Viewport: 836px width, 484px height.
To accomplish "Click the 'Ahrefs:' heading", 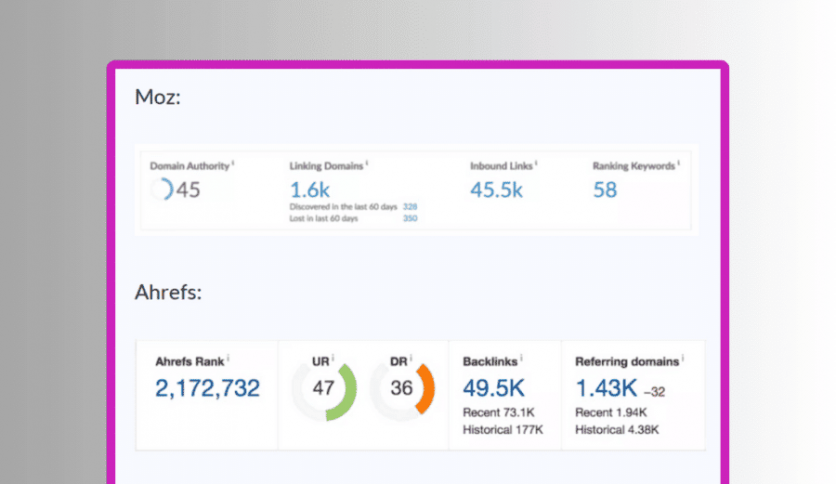I will 168,292.
